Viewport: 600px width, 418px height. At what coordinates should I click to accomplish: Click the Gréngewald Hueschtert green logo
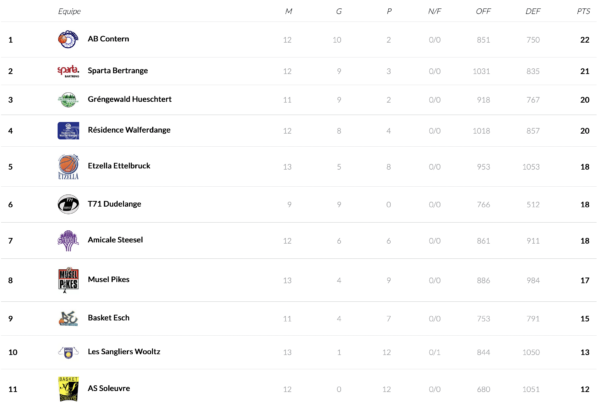tap(67, 100)
